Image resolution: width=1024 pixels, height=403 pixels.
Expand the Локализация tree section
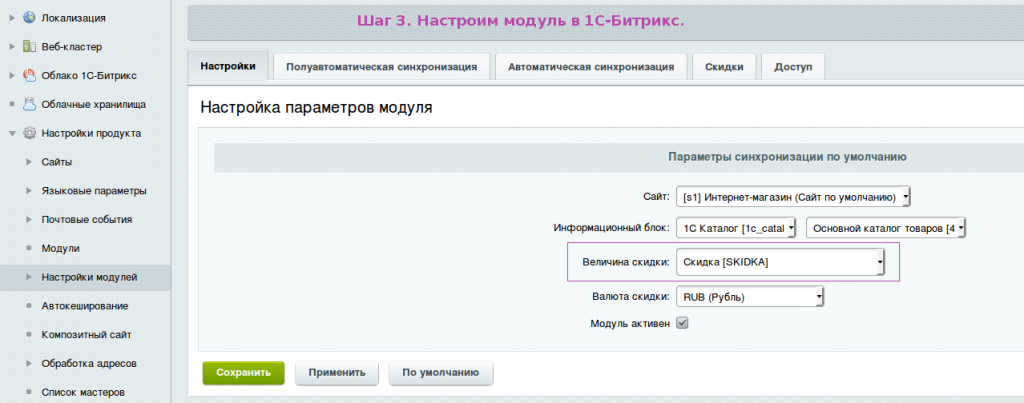point(12,18)
